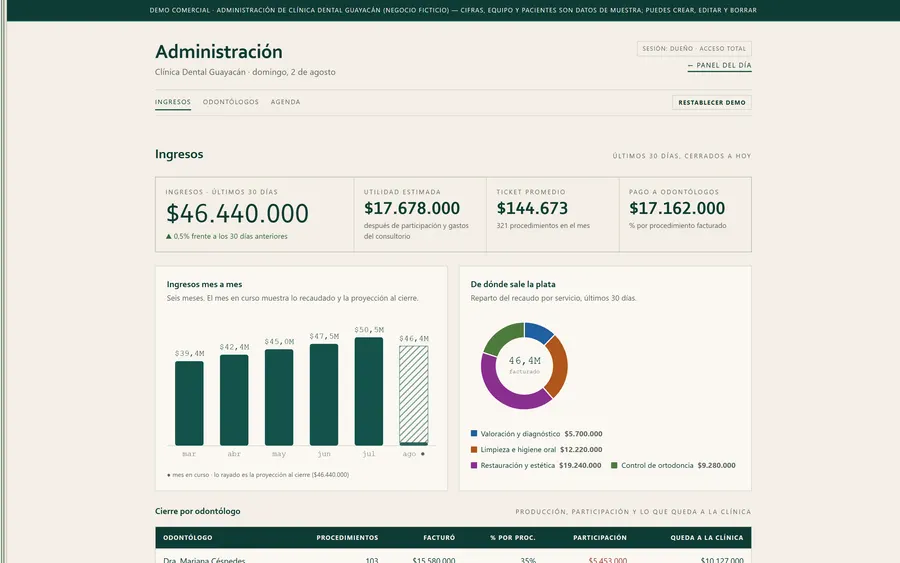Click the Restablecer Demo button
The height and width of the screenshot is (563, 900).
712,103
